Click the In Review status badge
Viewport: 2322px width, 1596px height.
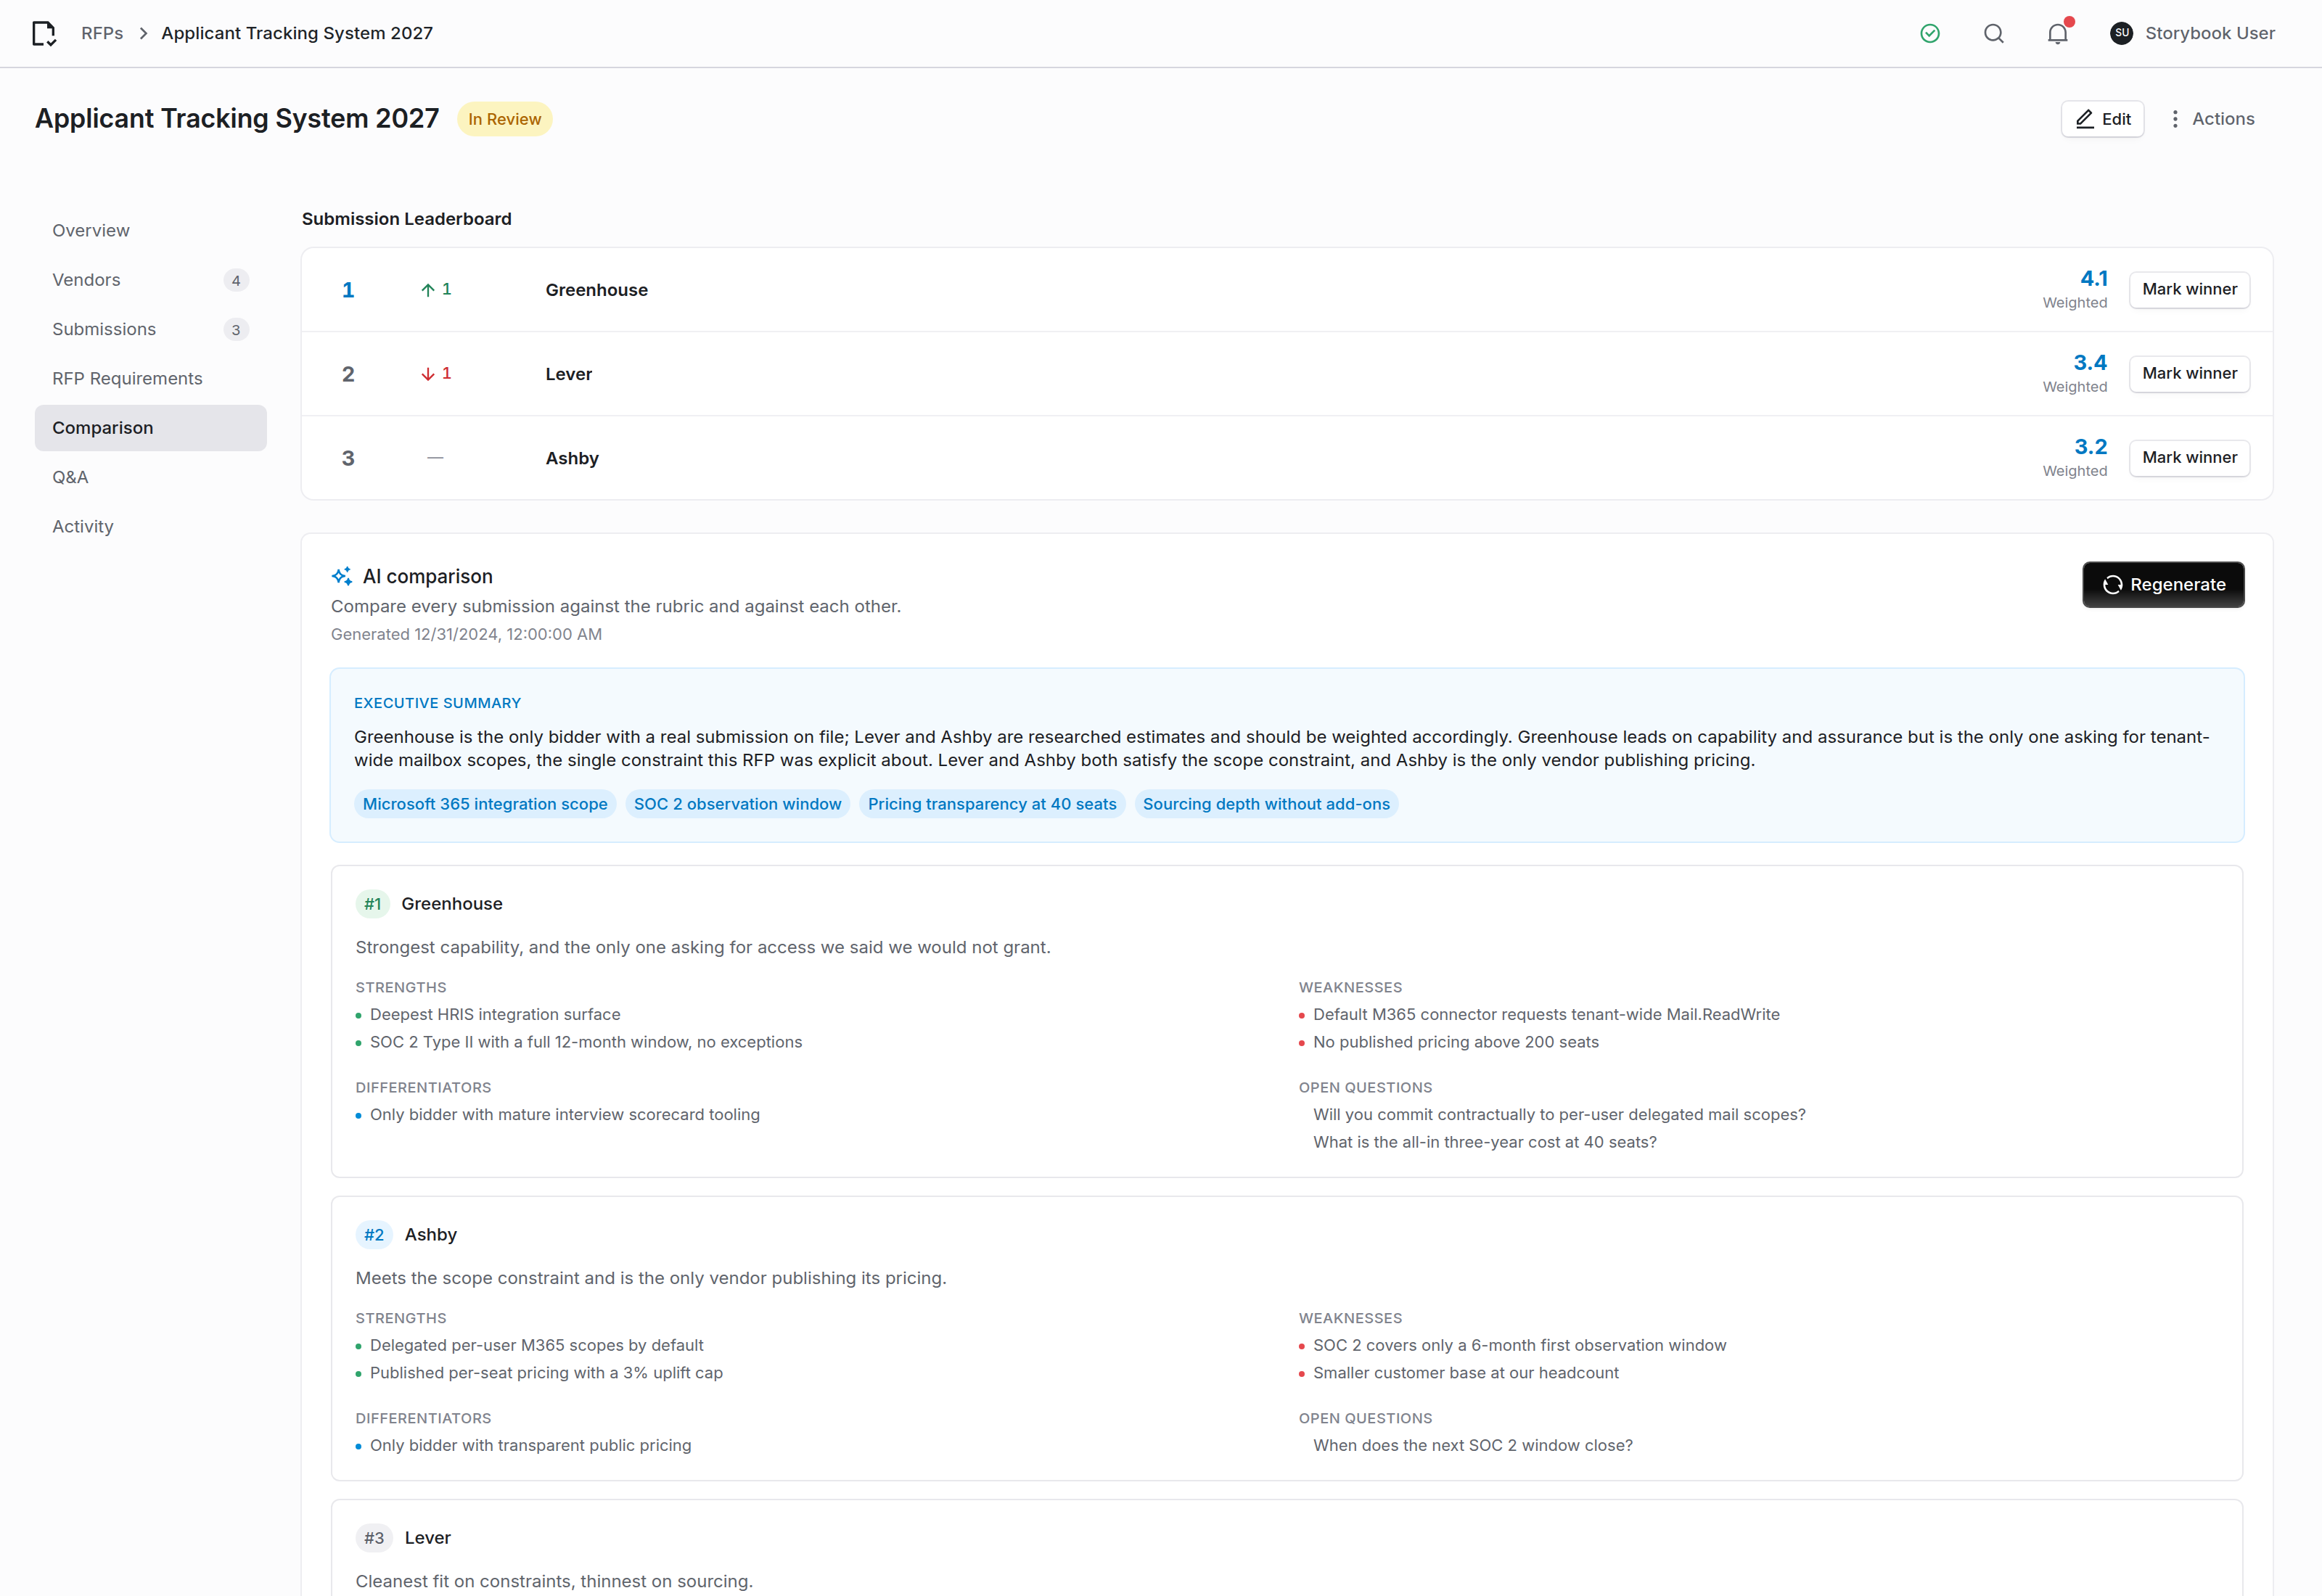[504, 119]
